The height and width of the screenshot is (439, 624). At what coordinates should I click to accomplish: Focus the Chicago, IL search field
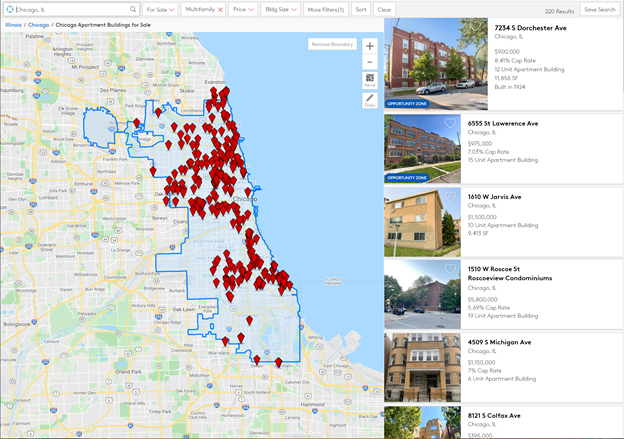pyautogui.click(x=68, y=9)
